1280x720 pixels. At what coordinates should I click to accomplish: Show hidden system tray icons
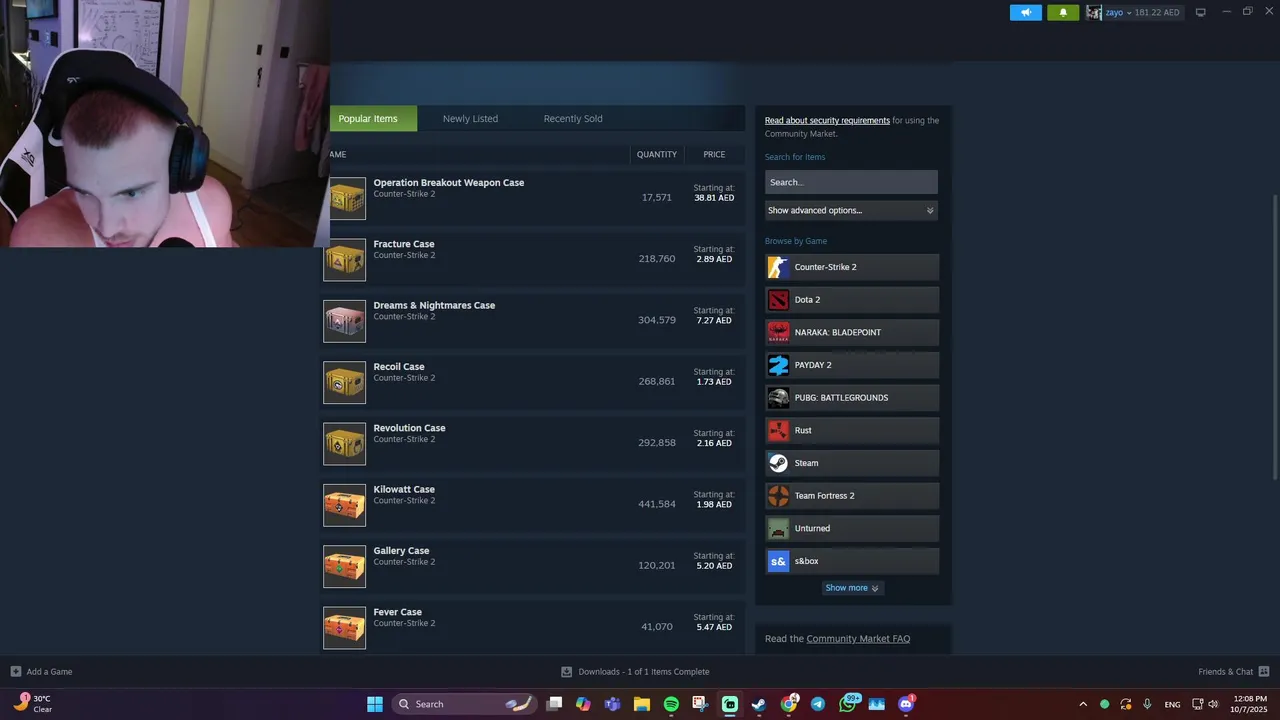(1082, 704)
